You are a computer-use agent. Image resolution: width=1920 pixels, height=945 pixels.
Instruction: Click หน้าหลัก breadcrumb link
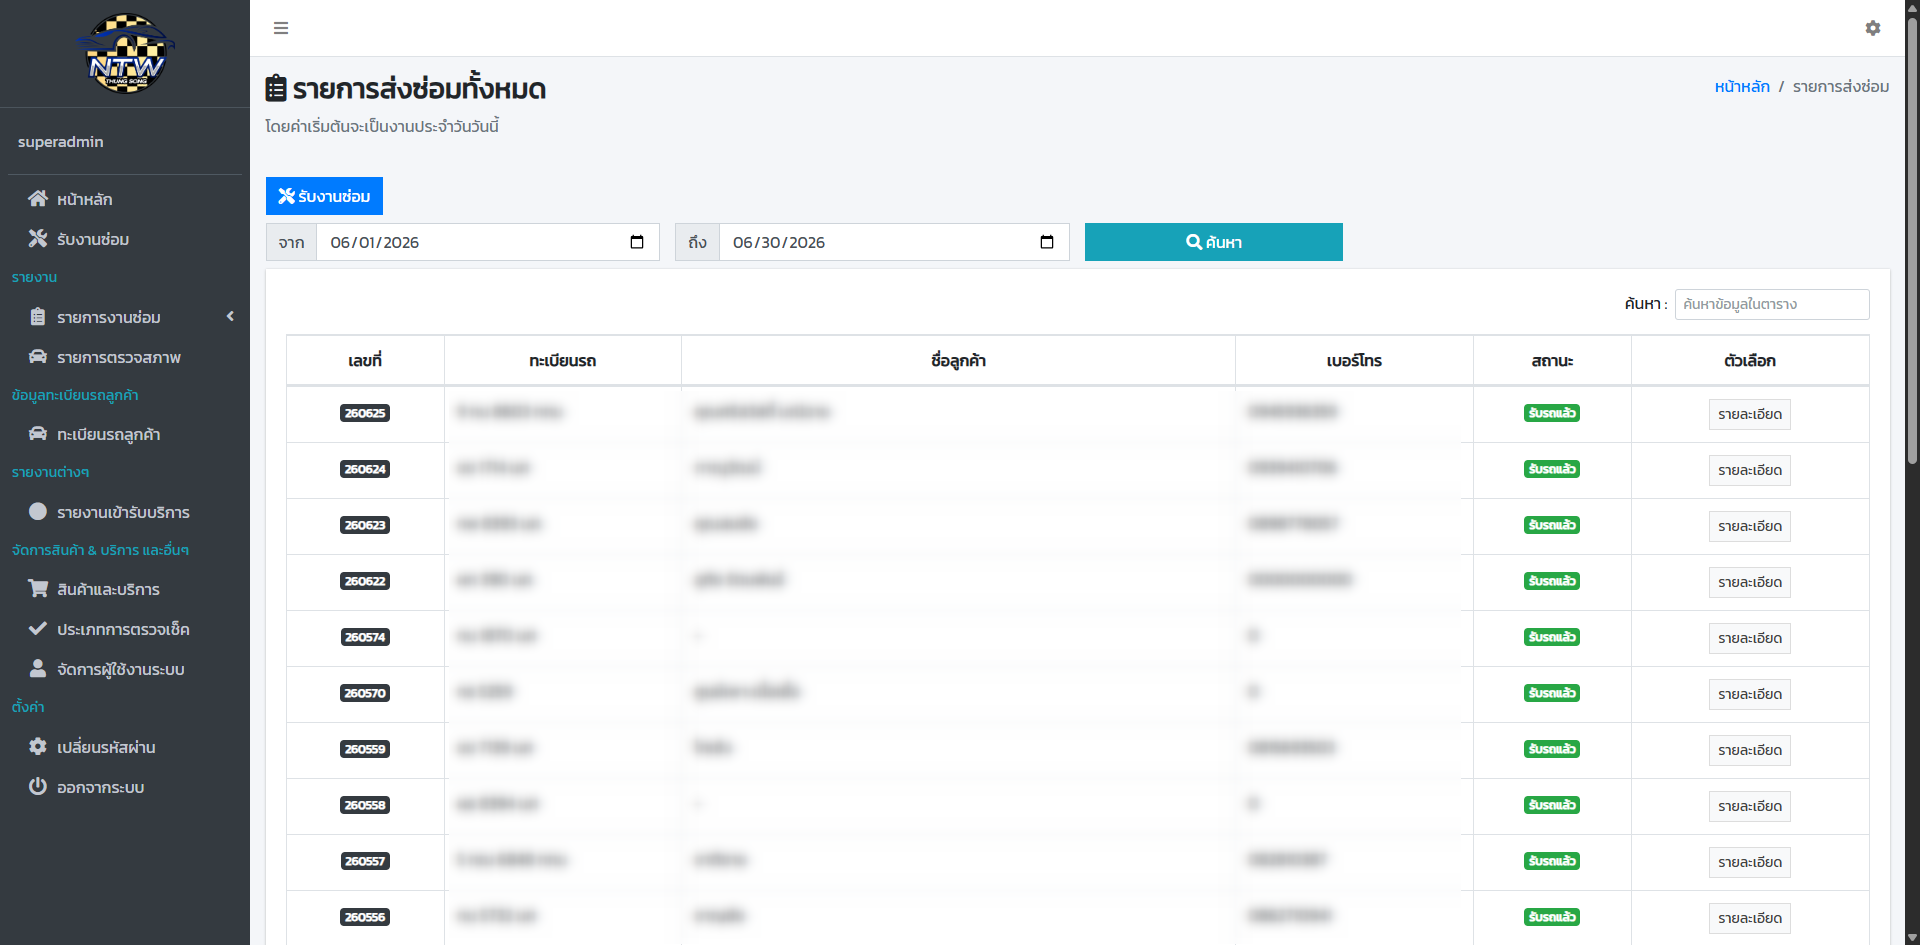point(1742,87)
